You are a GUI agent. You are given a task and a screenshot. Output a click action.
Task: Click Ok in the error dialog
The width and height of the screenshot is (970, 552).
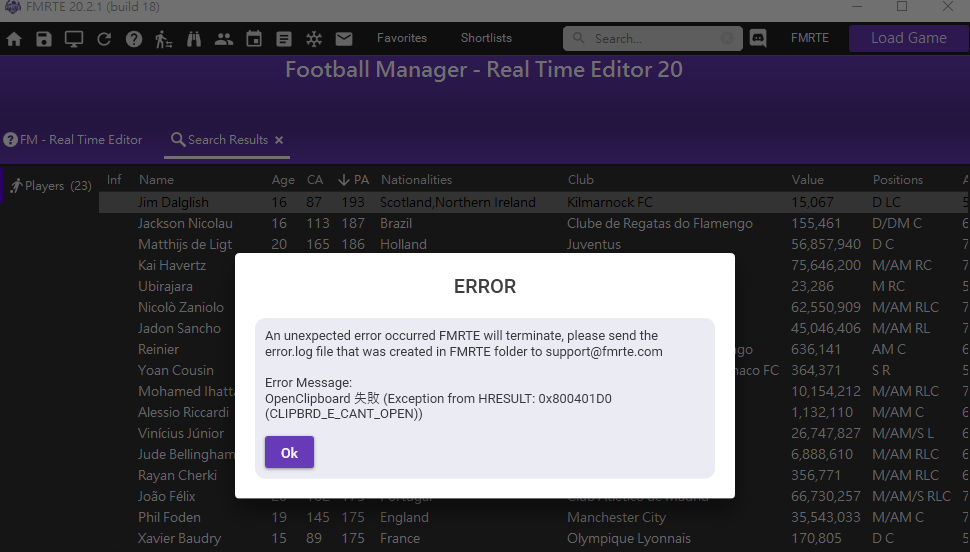click(x=290, y=452)
